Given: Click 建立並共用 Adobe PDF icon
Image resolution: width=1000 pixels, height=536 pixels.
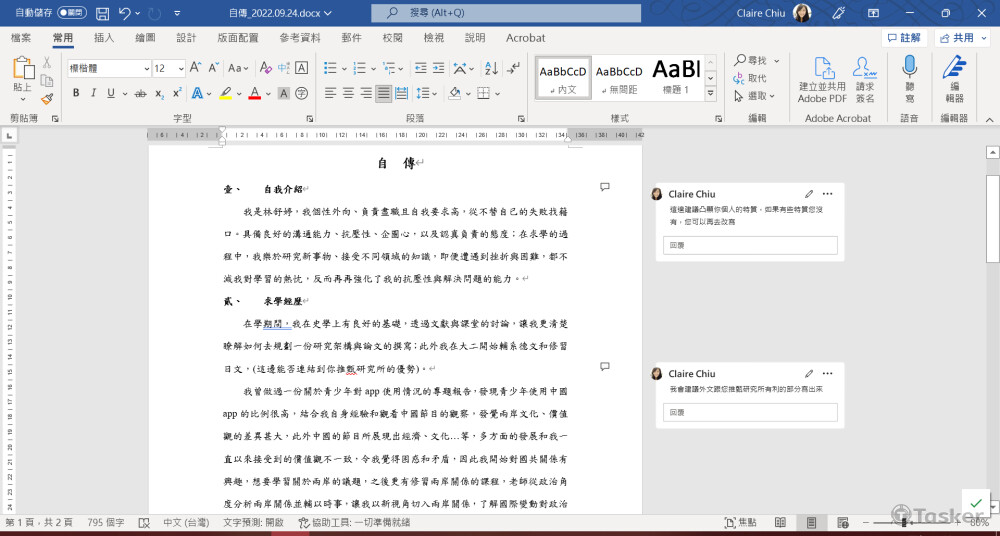Looking at the screenshot, I should (823, 80).
